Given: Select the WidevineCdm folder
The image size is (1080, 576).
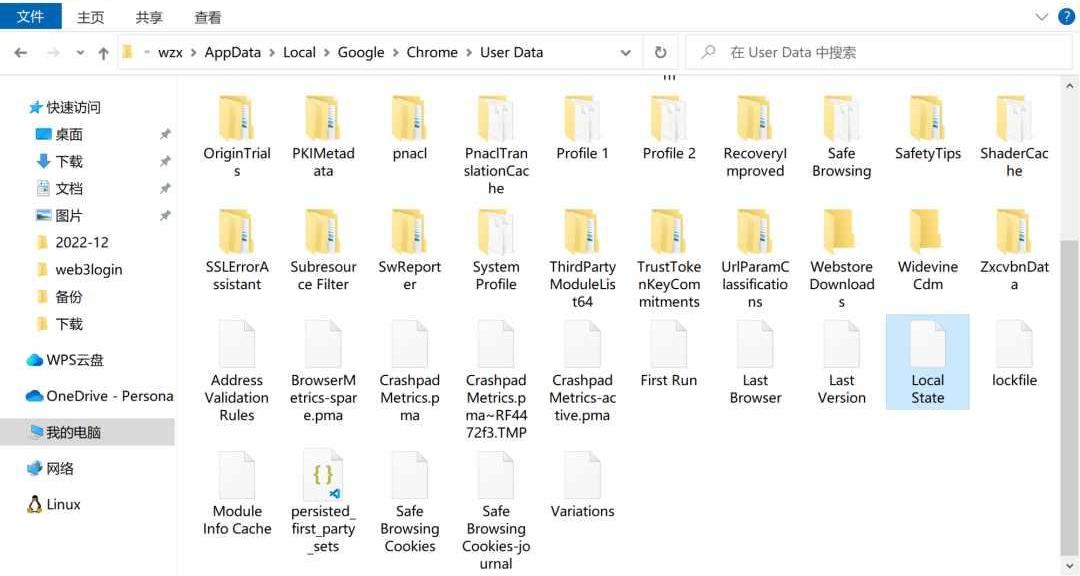Looking at the screenshot, I should (x=927, y=248).
